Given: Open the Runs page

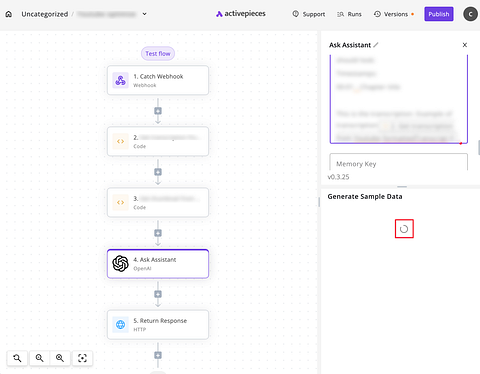Looking at the screenshot, I should (349, 14).
